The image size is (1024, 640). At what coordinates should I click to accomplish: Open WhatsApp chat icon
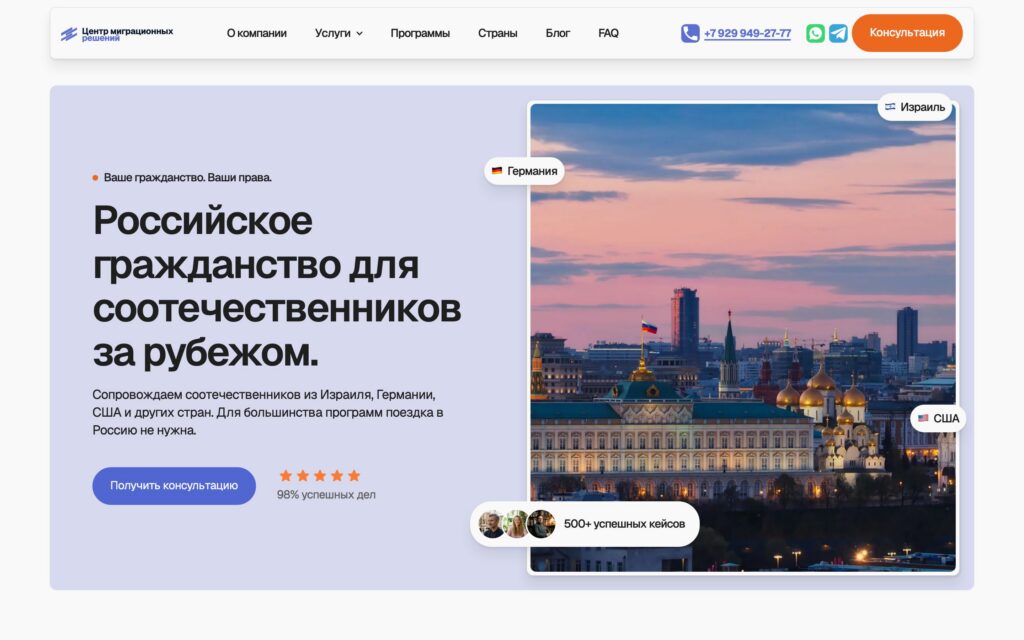click(x=815, y=33)
